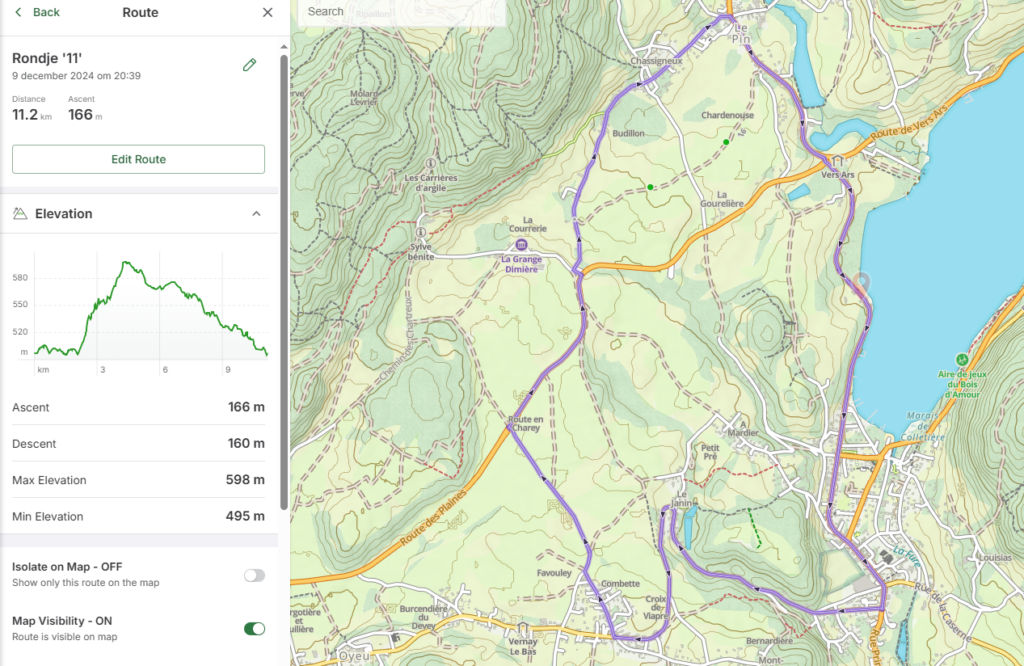Click the sidebar vertical scrollbar

tap(283, 280)
